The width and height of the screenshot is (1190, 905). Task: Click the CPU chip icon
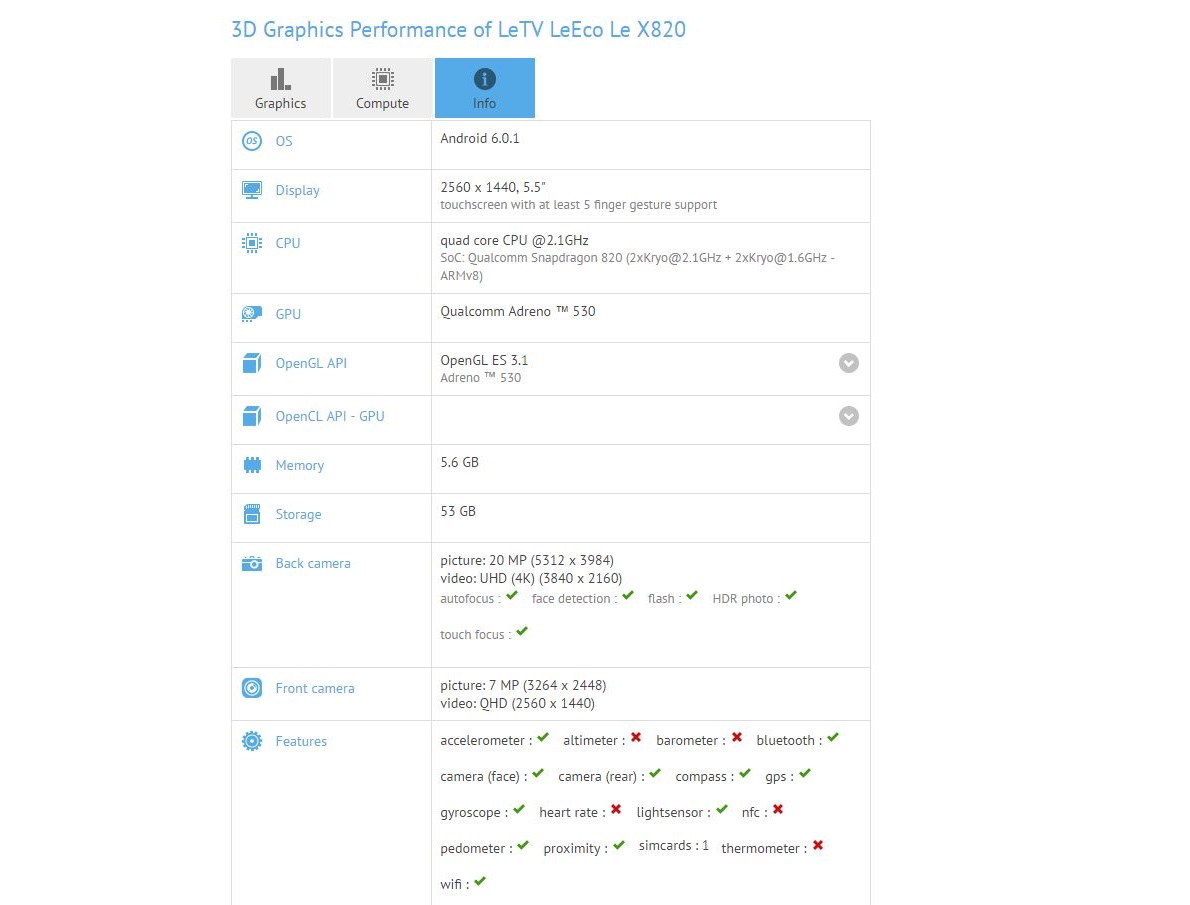252,243
